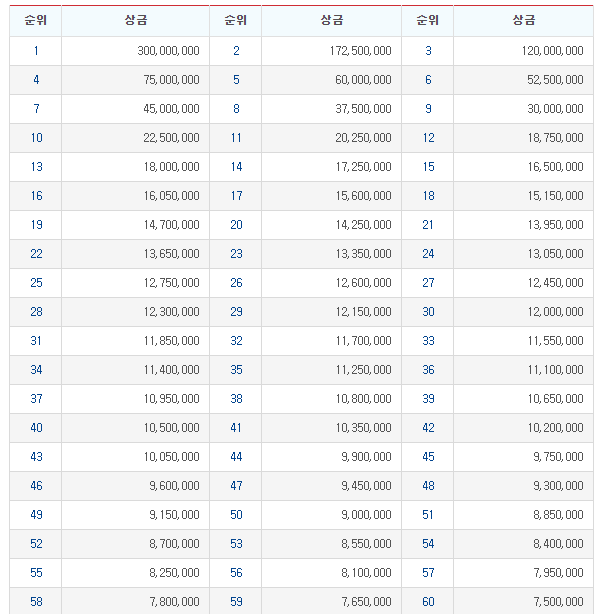This screenshot has width=599, height=614.
Task: Select the 7,500,000 cell
Action: (558, 601)
